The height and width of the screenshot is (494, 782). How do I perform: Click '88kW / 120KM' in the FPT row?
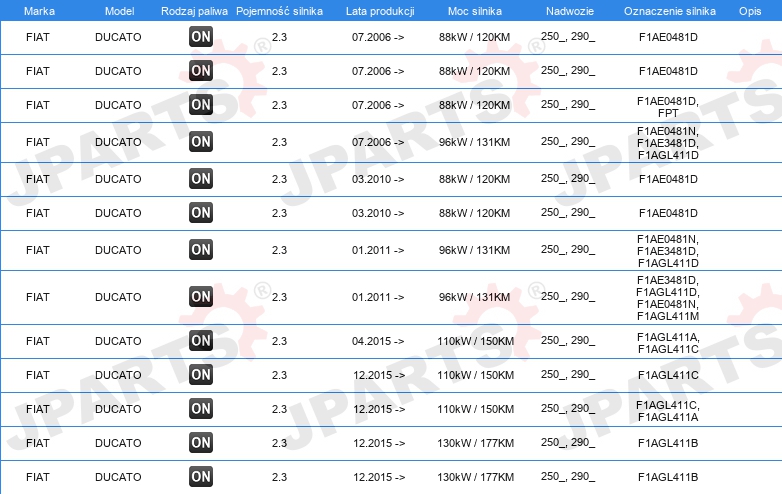474,105
